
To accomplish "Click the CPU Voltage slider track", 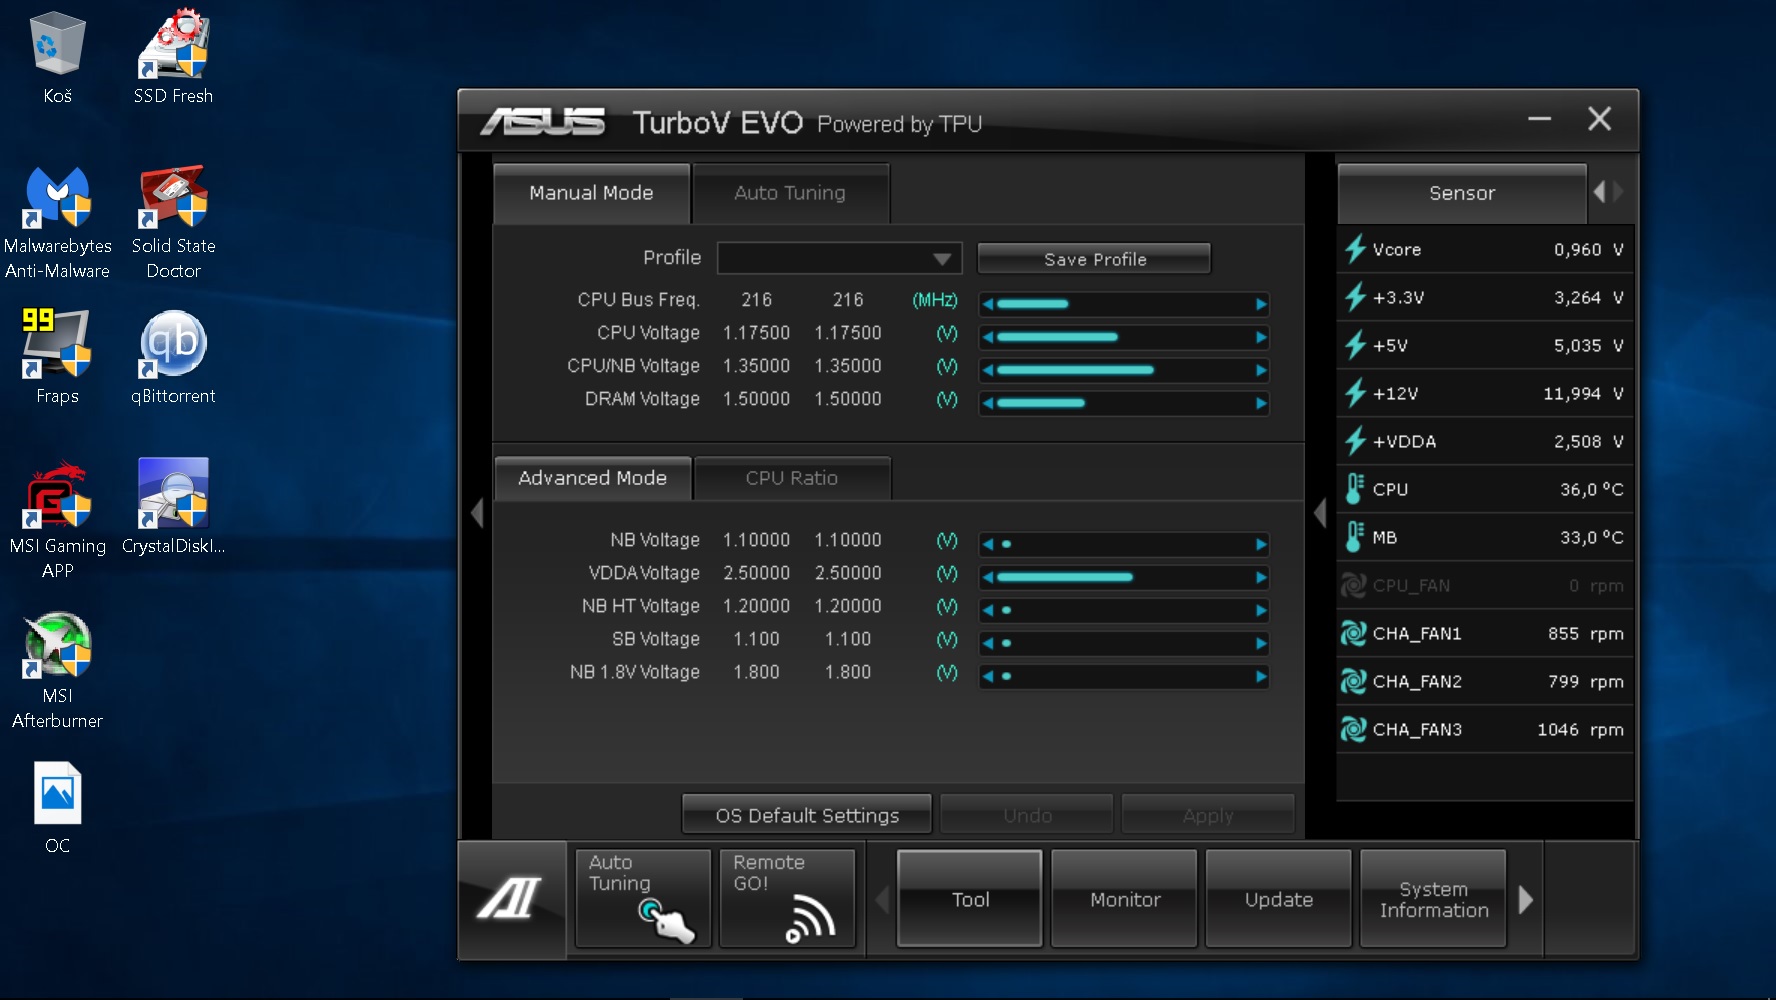I will pyautogui.click(x=1124, y=337).
